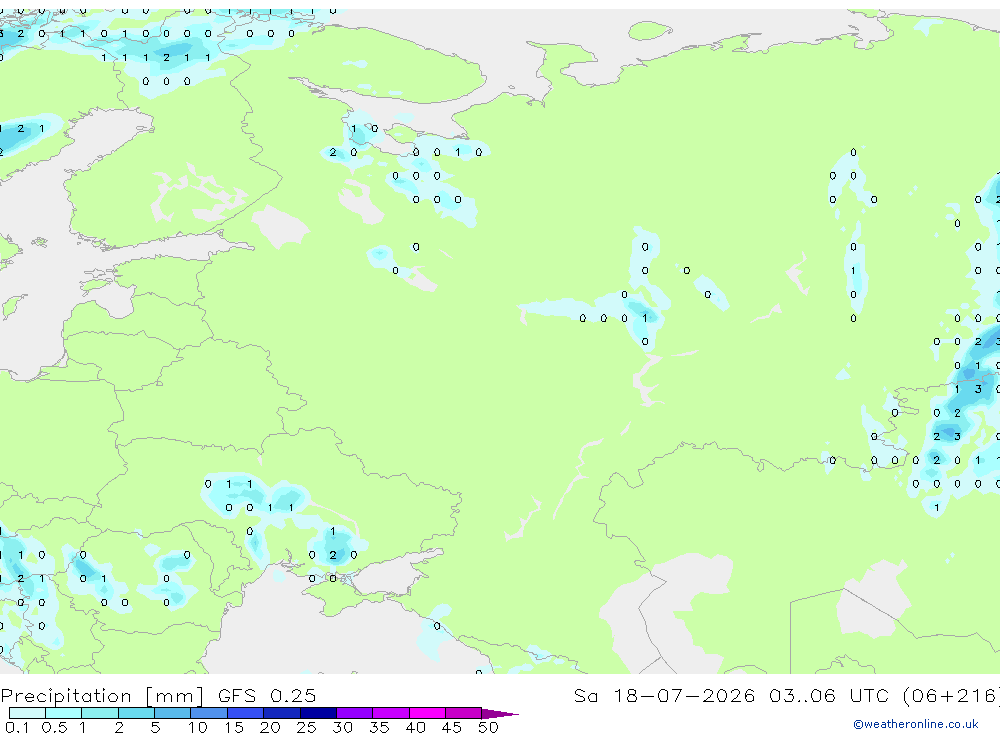Click the legend swatch between 10 and 15
Viewport: 1000px width, 733px height.
(209, 713)
